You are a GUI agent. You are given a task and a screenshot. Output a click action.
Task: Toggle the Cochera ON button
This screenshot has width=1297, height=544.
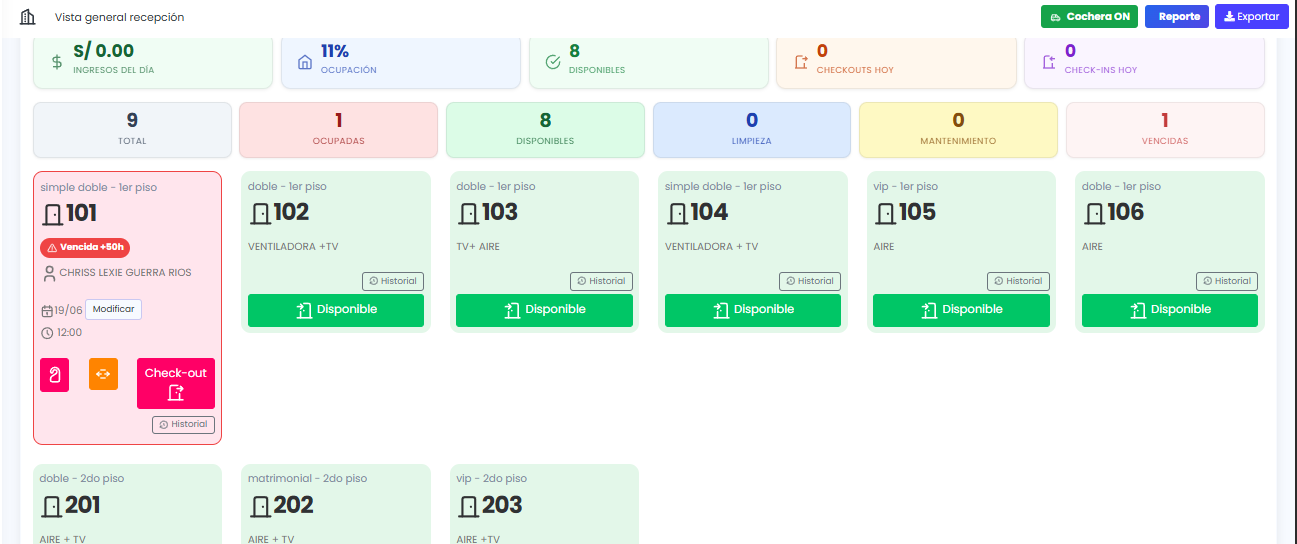1089,17
